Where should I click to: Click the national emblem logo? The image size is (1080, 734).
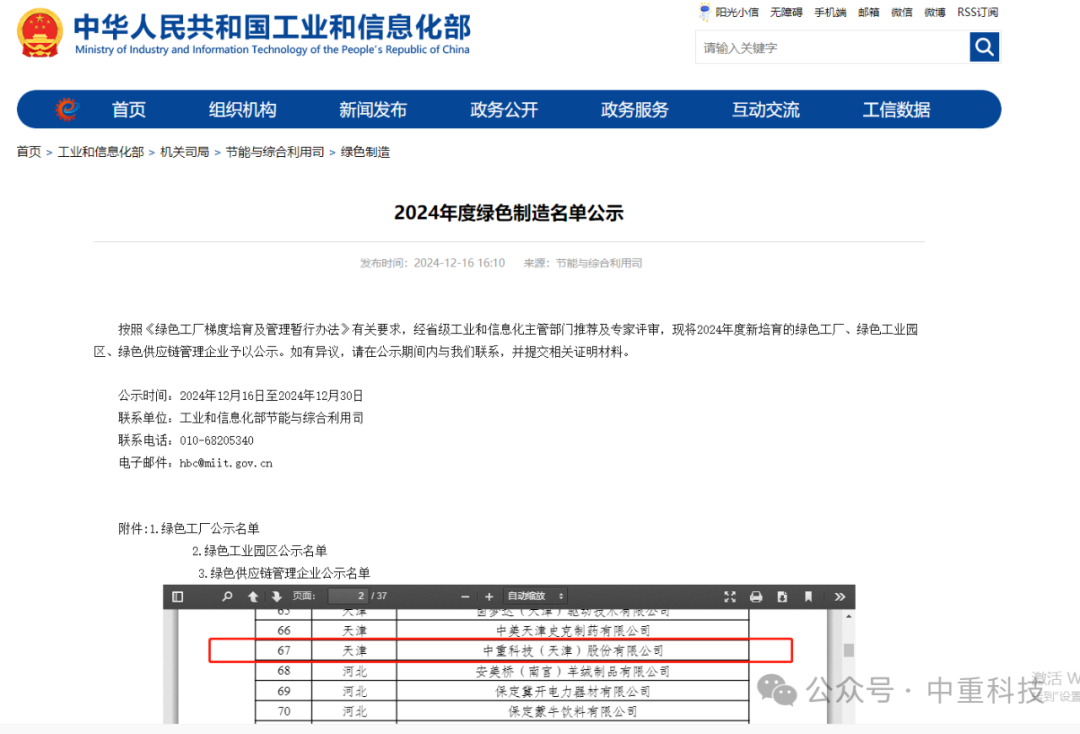pos(40,32)
